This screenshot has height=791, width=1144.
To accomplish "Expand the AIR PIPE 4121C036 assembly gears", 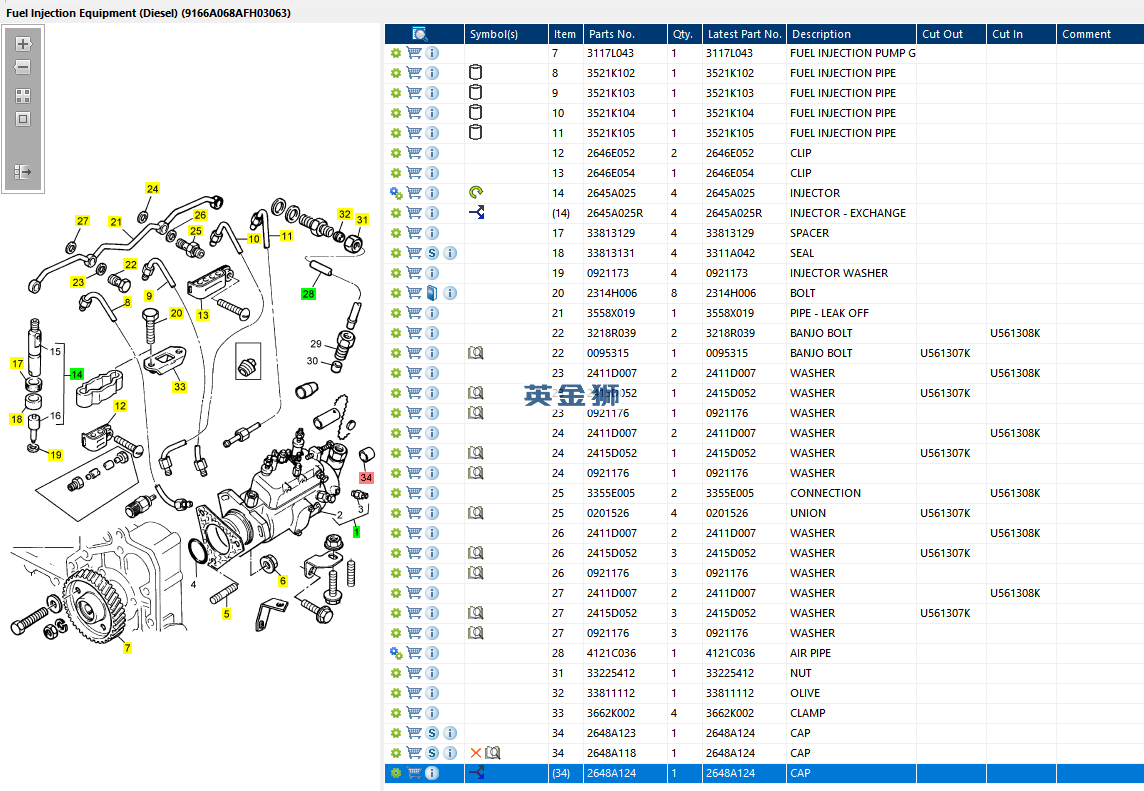I will click(x=396, y=653).
